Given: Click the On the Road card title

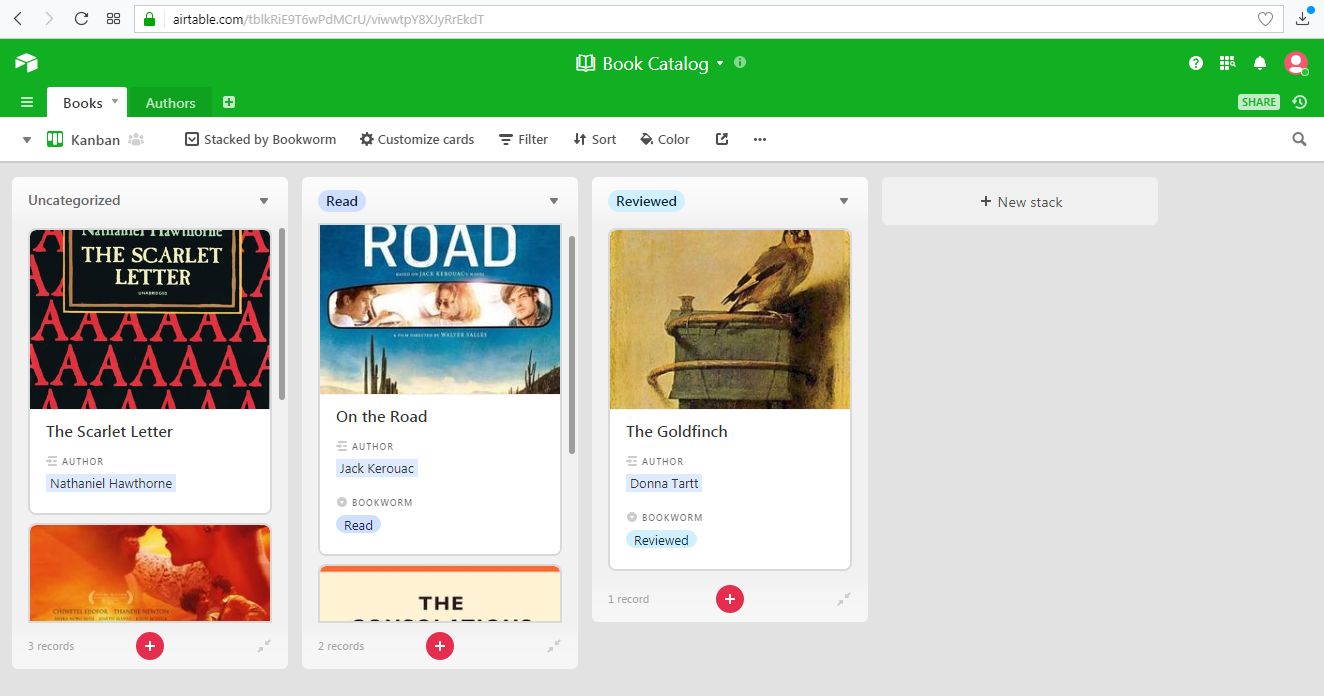Looking at the screenshot, I should [381, 417].
